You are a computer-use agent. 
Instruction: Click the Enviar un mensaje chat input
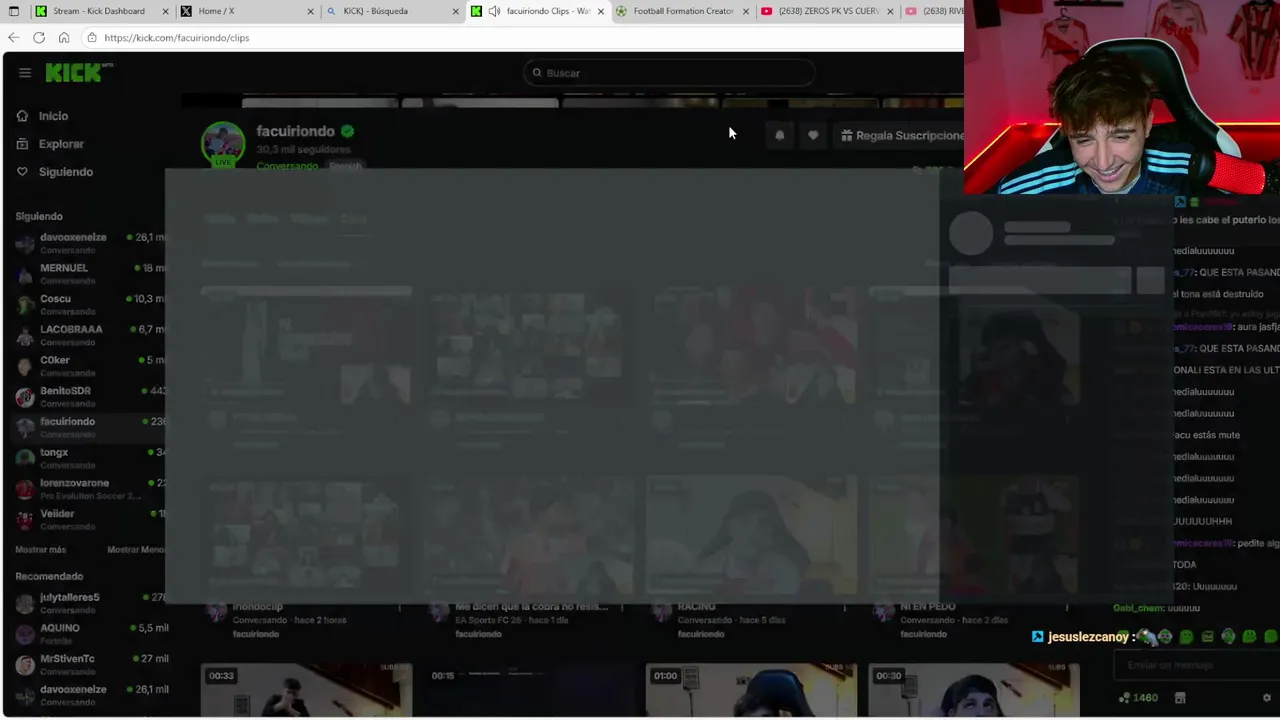coord(1195,665)
